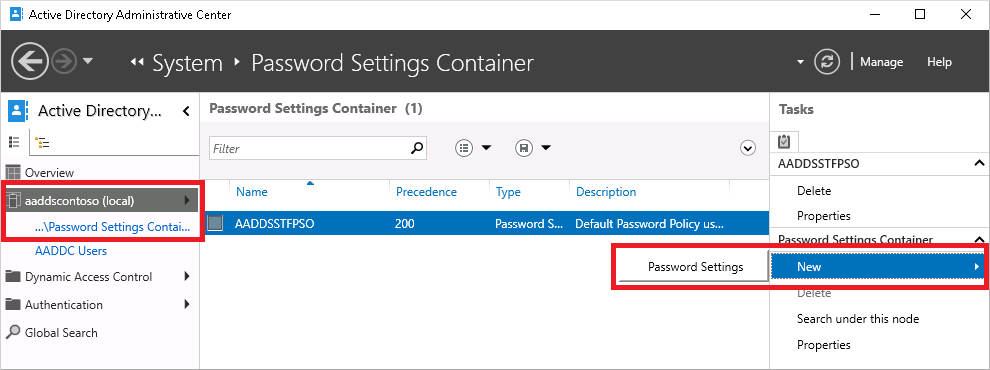Click the AADDSSTFPSO row icon

pyautogui.click(x=215, y=224)
